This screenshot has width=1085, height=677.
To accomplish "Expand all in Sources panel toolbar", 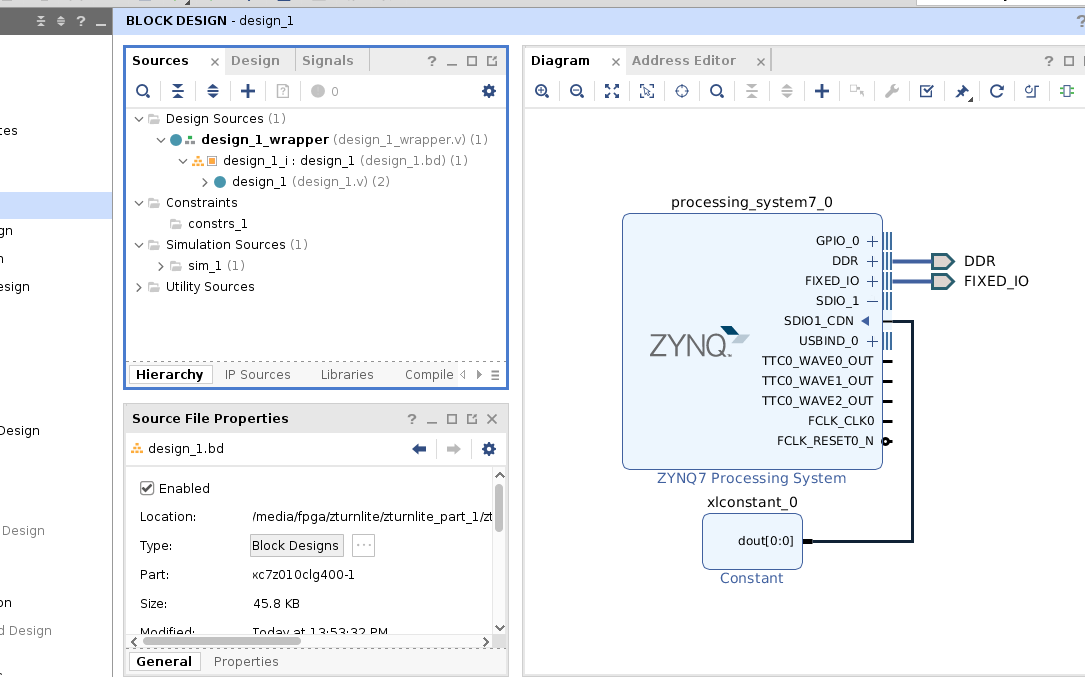I will point(213,91).
